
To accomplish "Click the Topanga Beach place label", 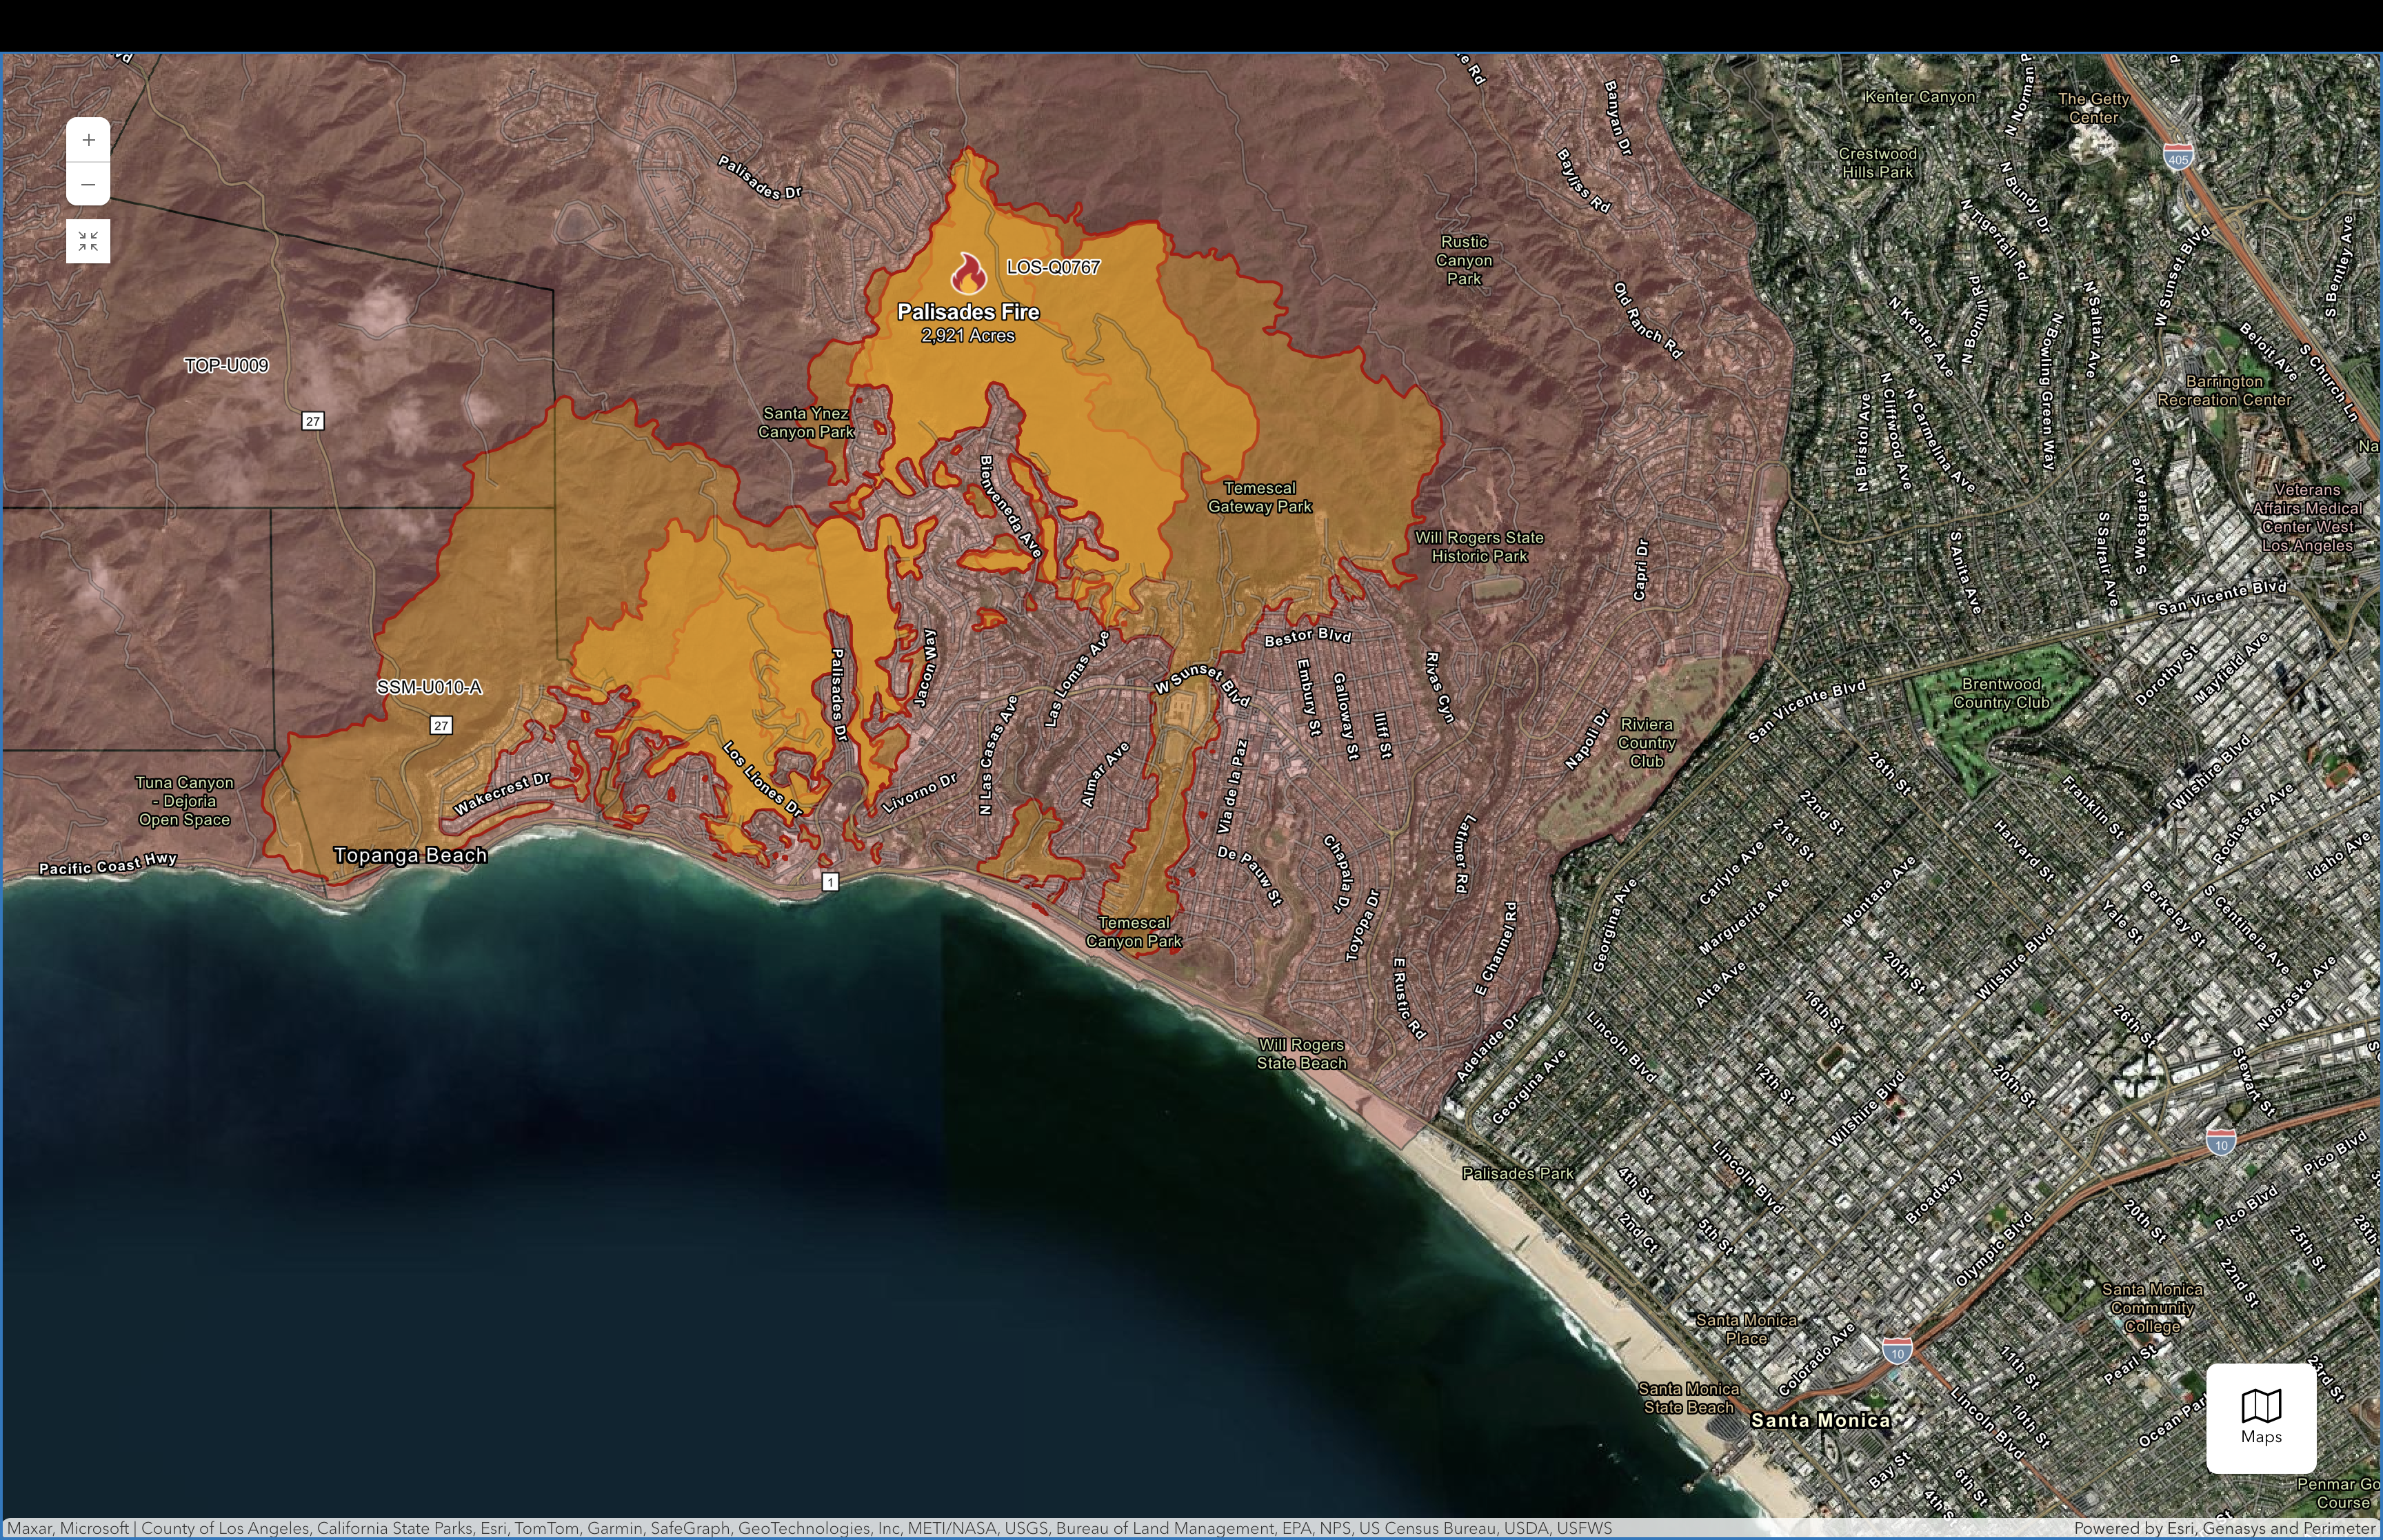I will coord(410,855).
